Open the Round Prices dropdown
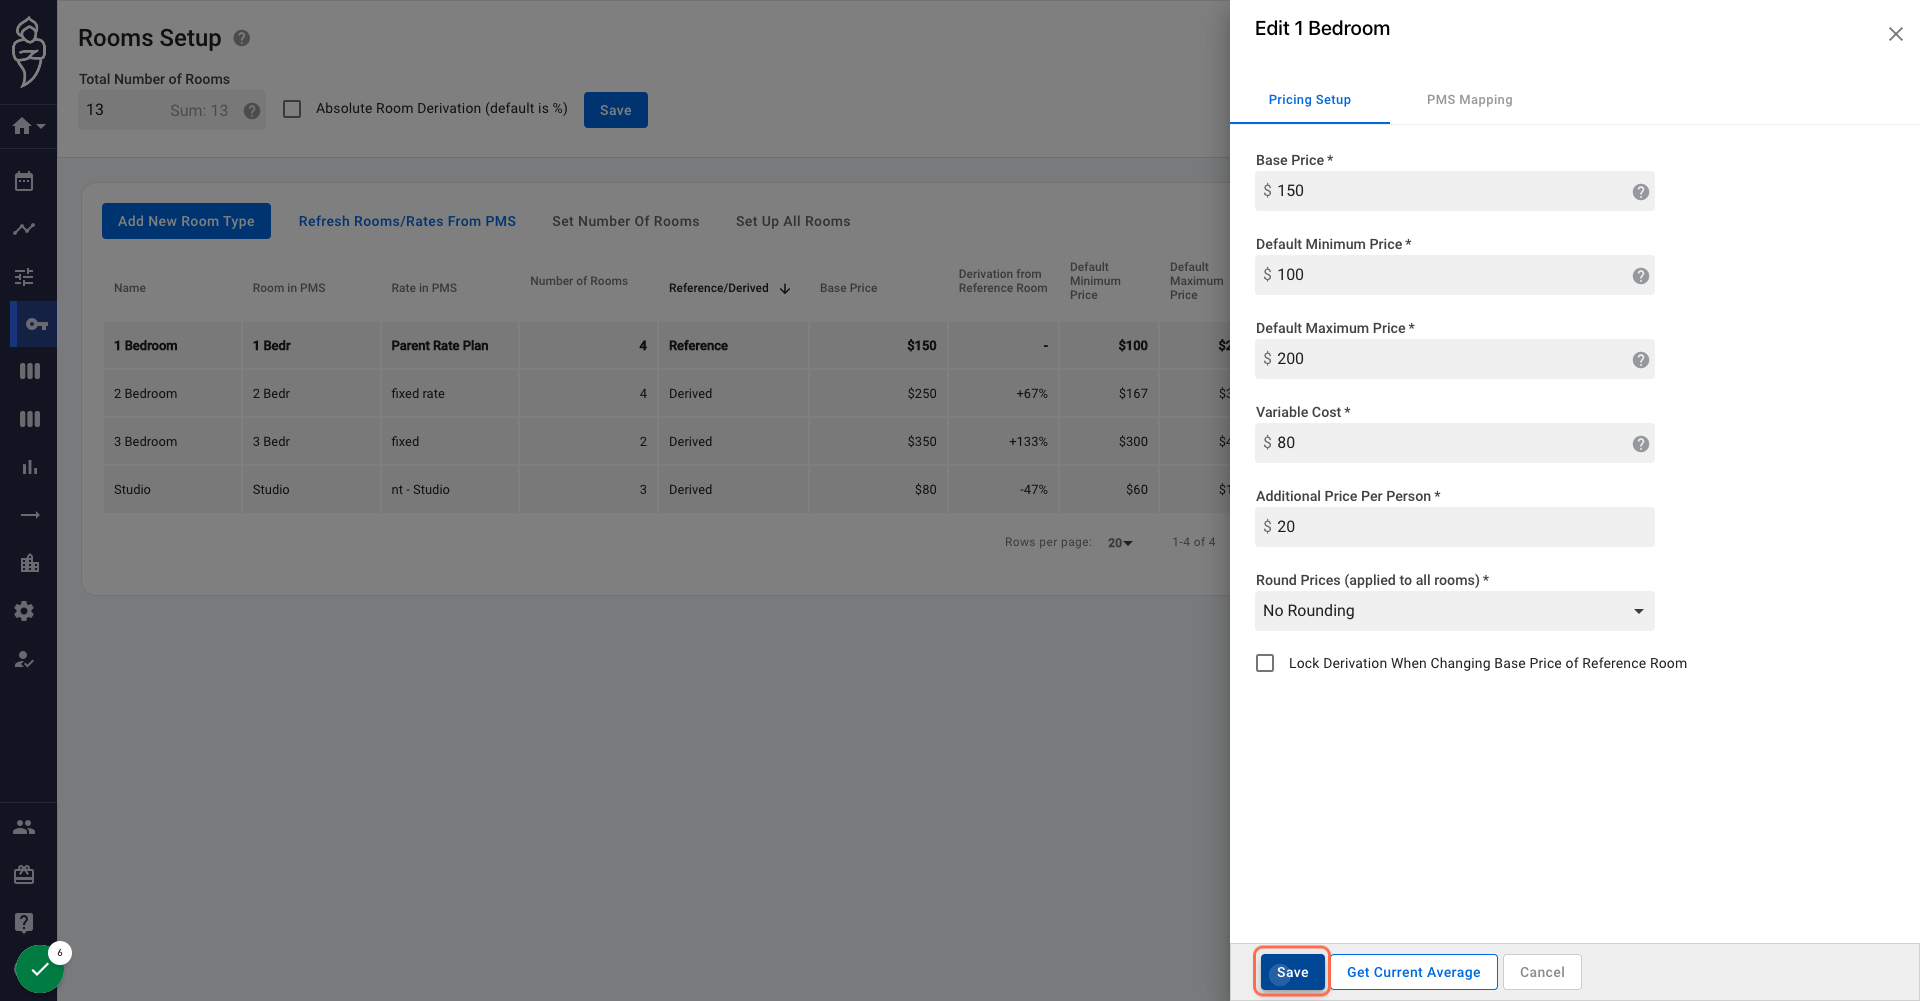 pyautogui.click(x=1455, y=611)
